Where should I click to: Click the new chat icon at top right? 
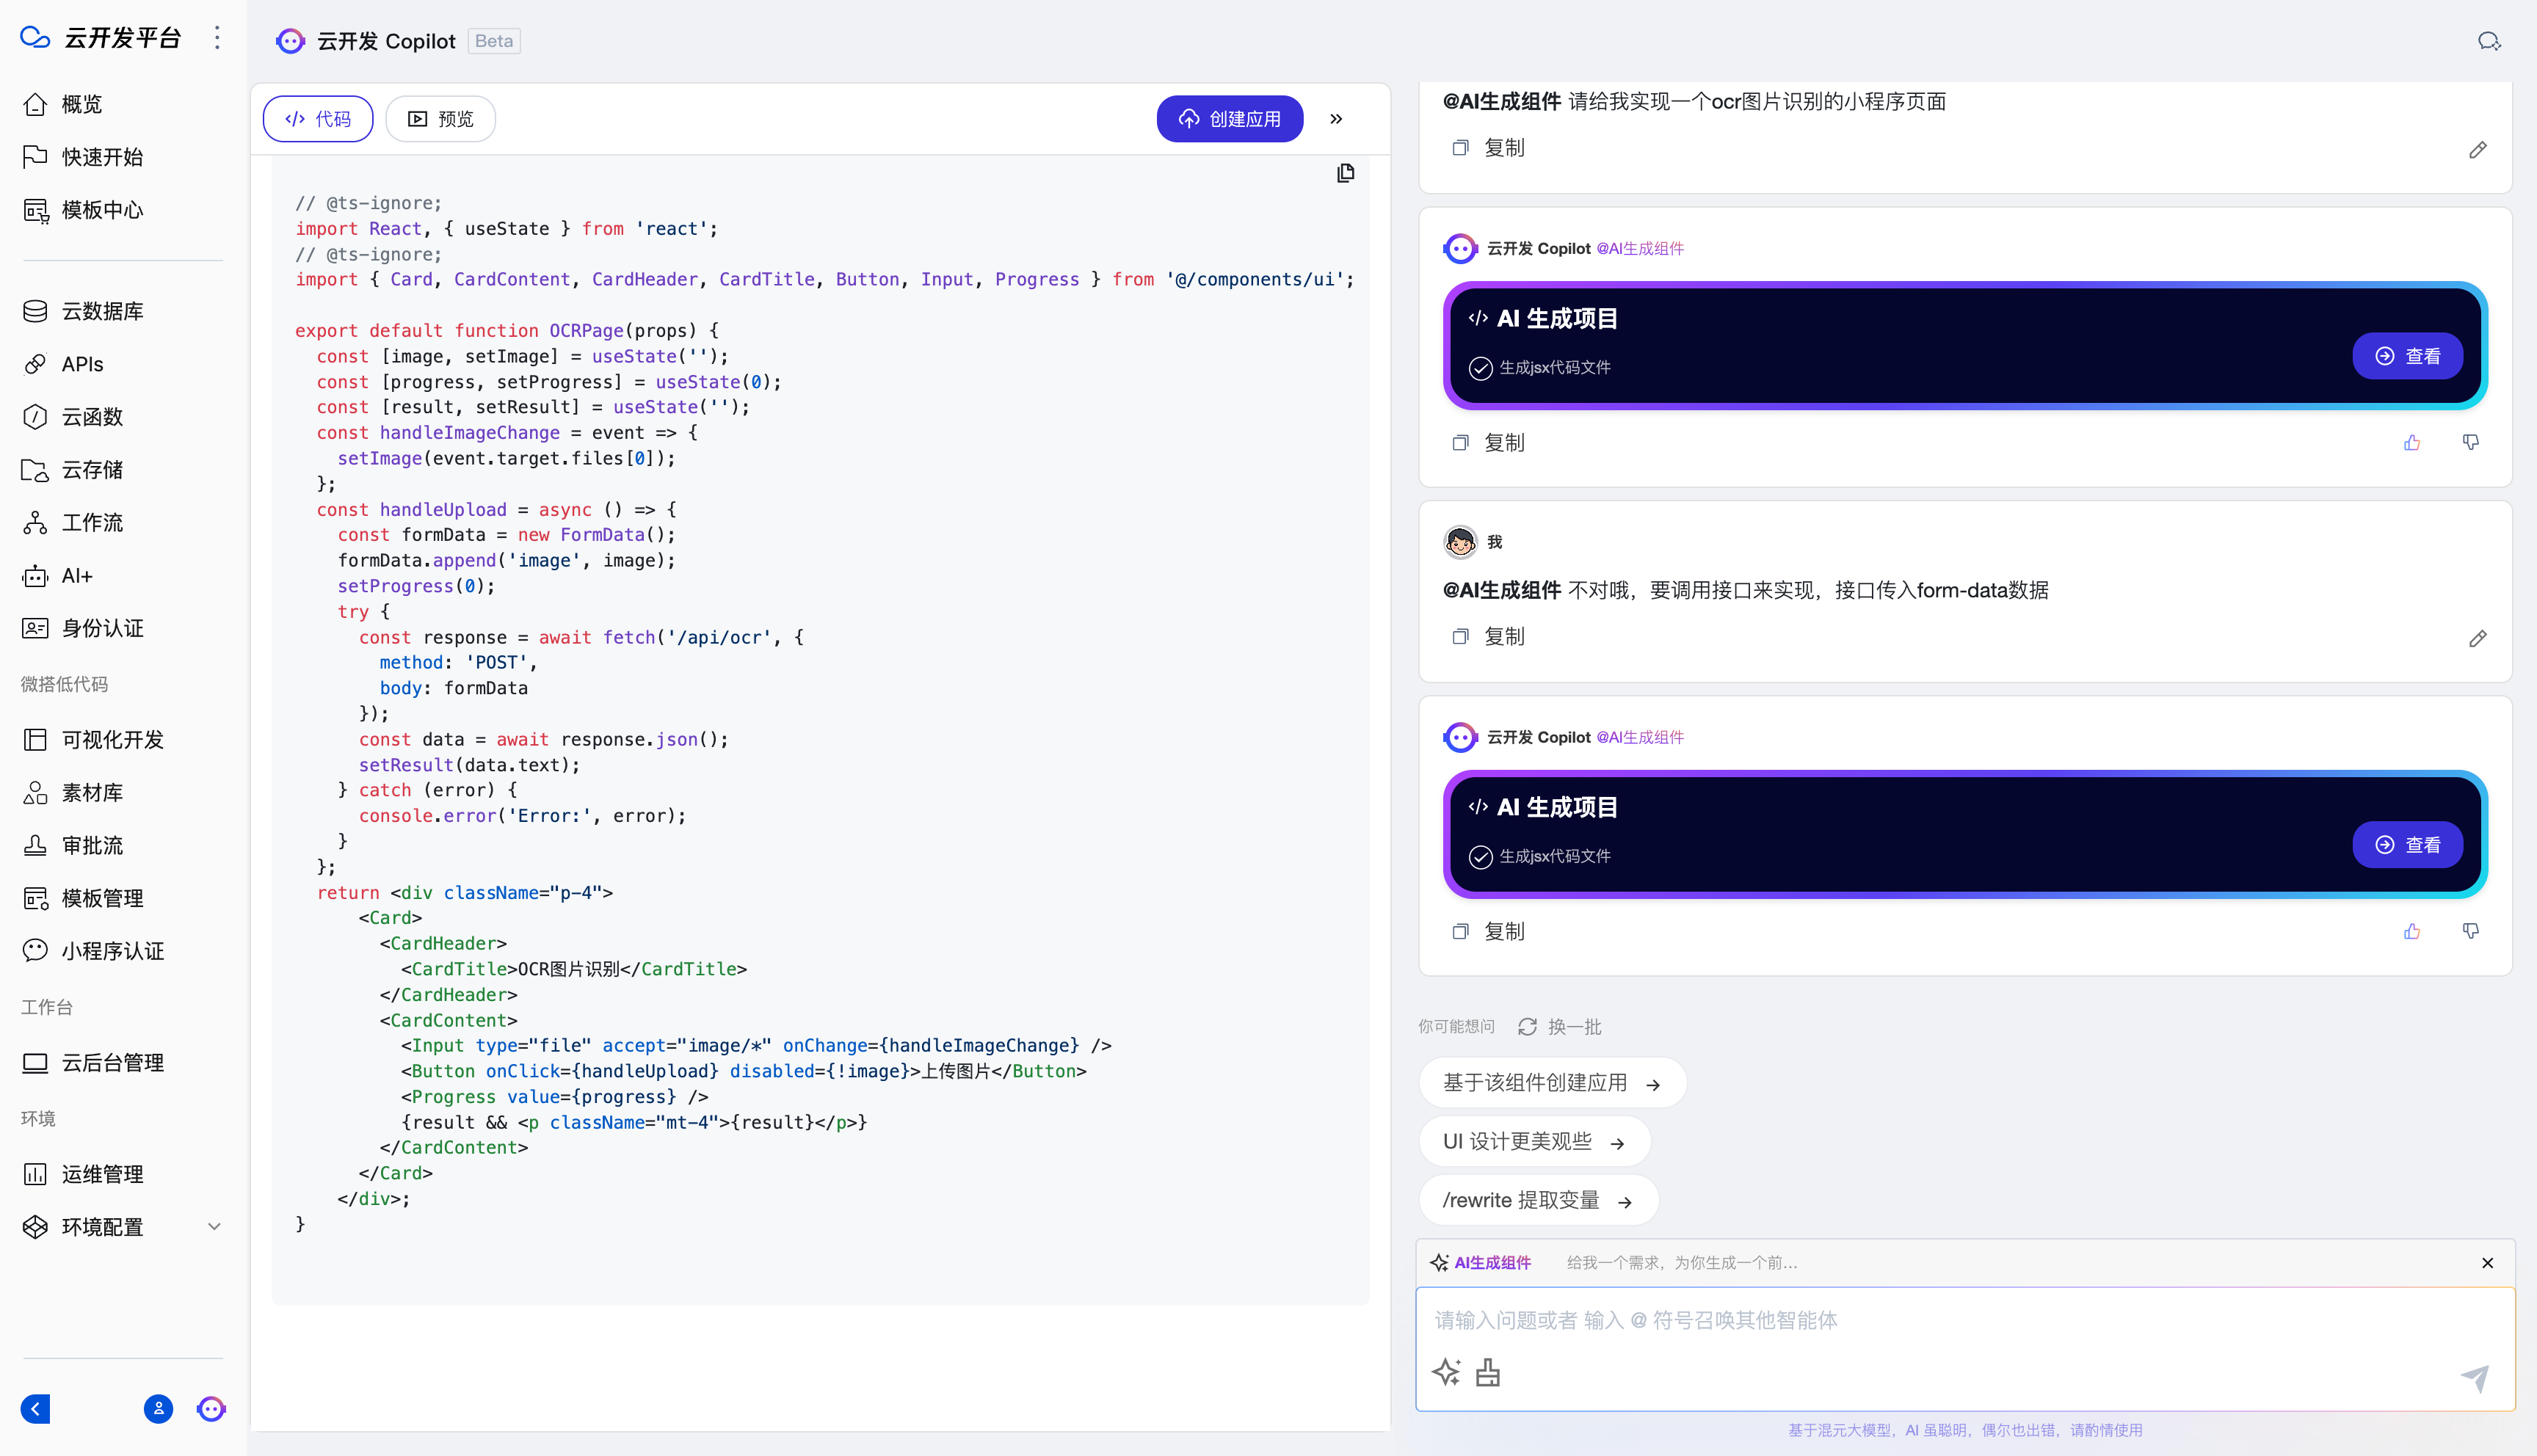tap(2488, 41)
